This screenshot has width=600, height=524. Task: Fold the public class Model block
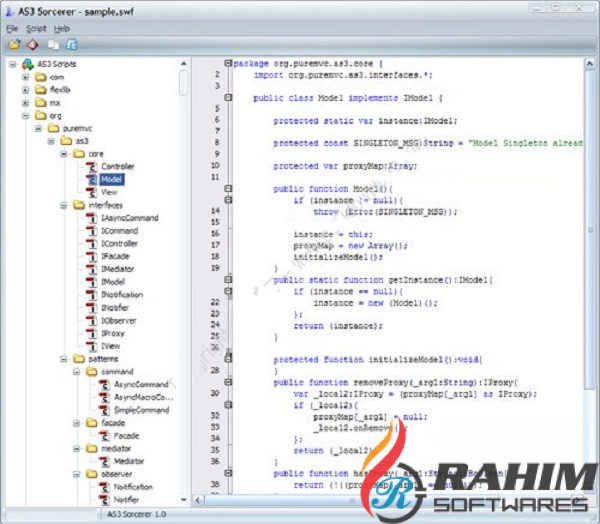[x=228, y=98]
